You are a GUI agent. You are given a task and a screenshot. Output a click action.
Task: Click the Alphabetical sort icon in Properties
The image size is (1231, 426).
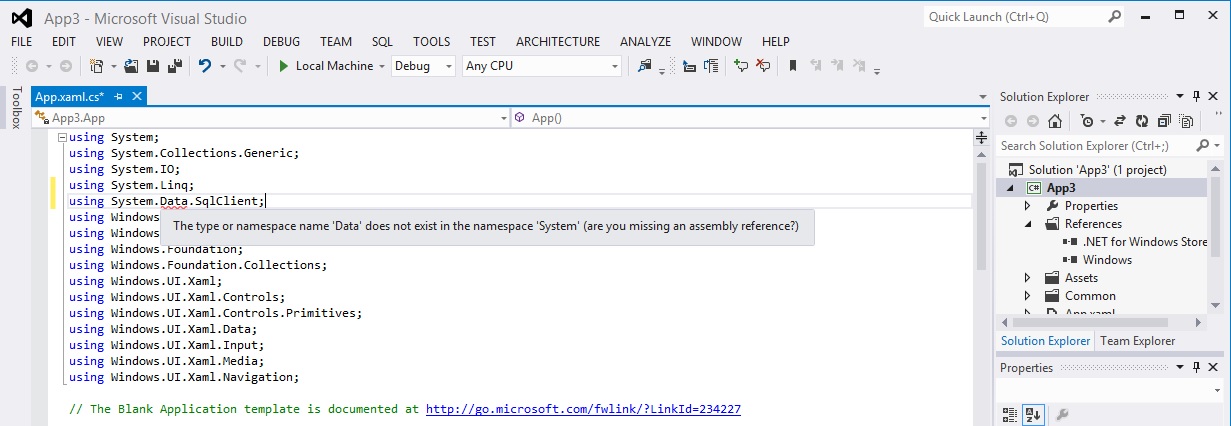(1033, 415)
